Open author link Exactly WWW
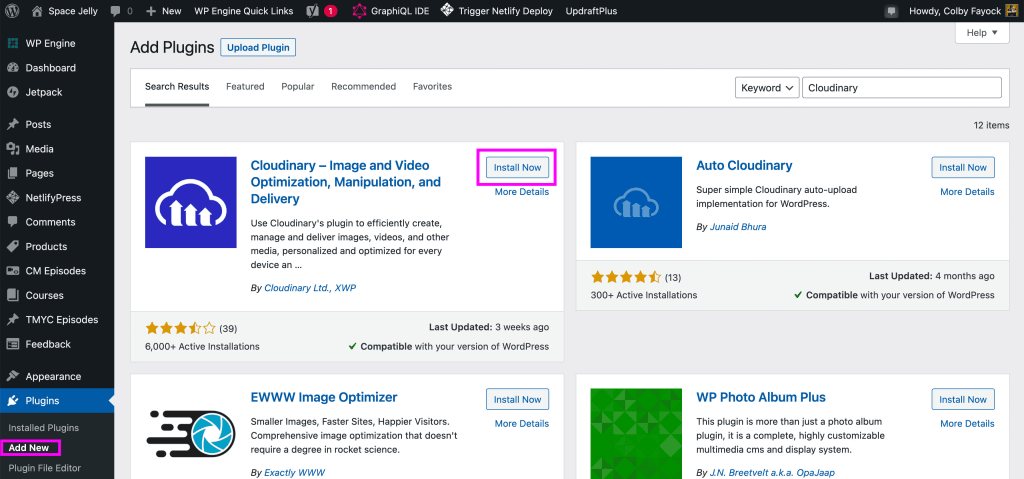The width and height of the screenshot is (1024, 479). coord(294,472)
